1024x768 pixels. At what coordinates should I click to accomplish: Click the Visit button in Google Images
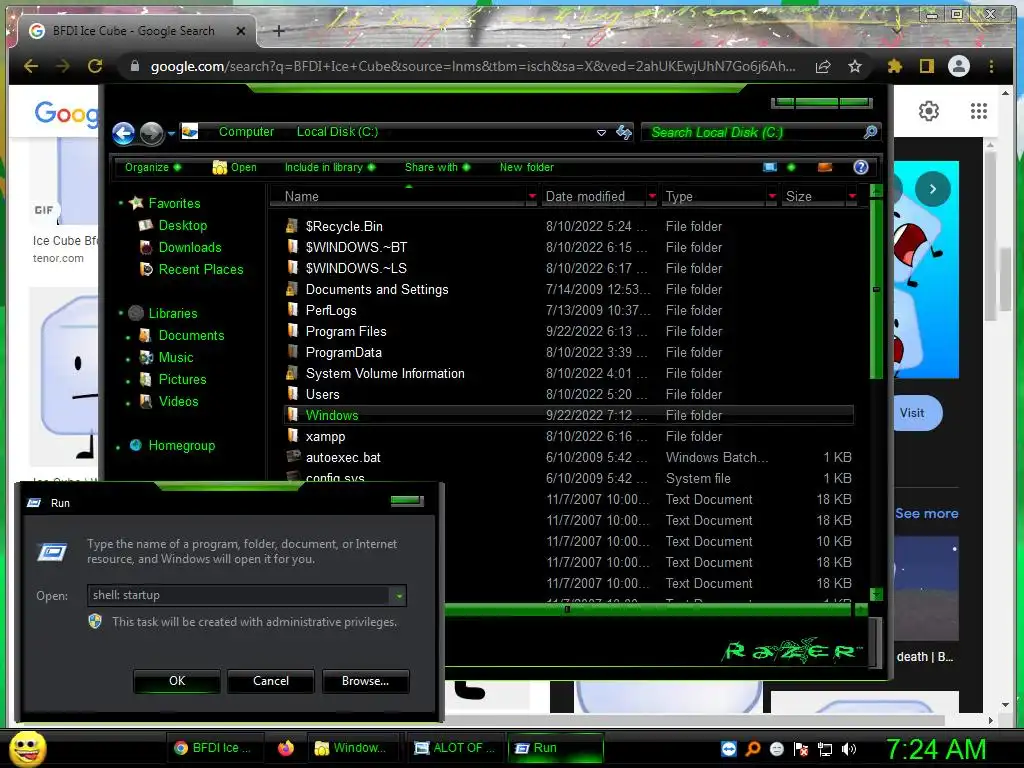pyautogui.click(x=914, y=413)
